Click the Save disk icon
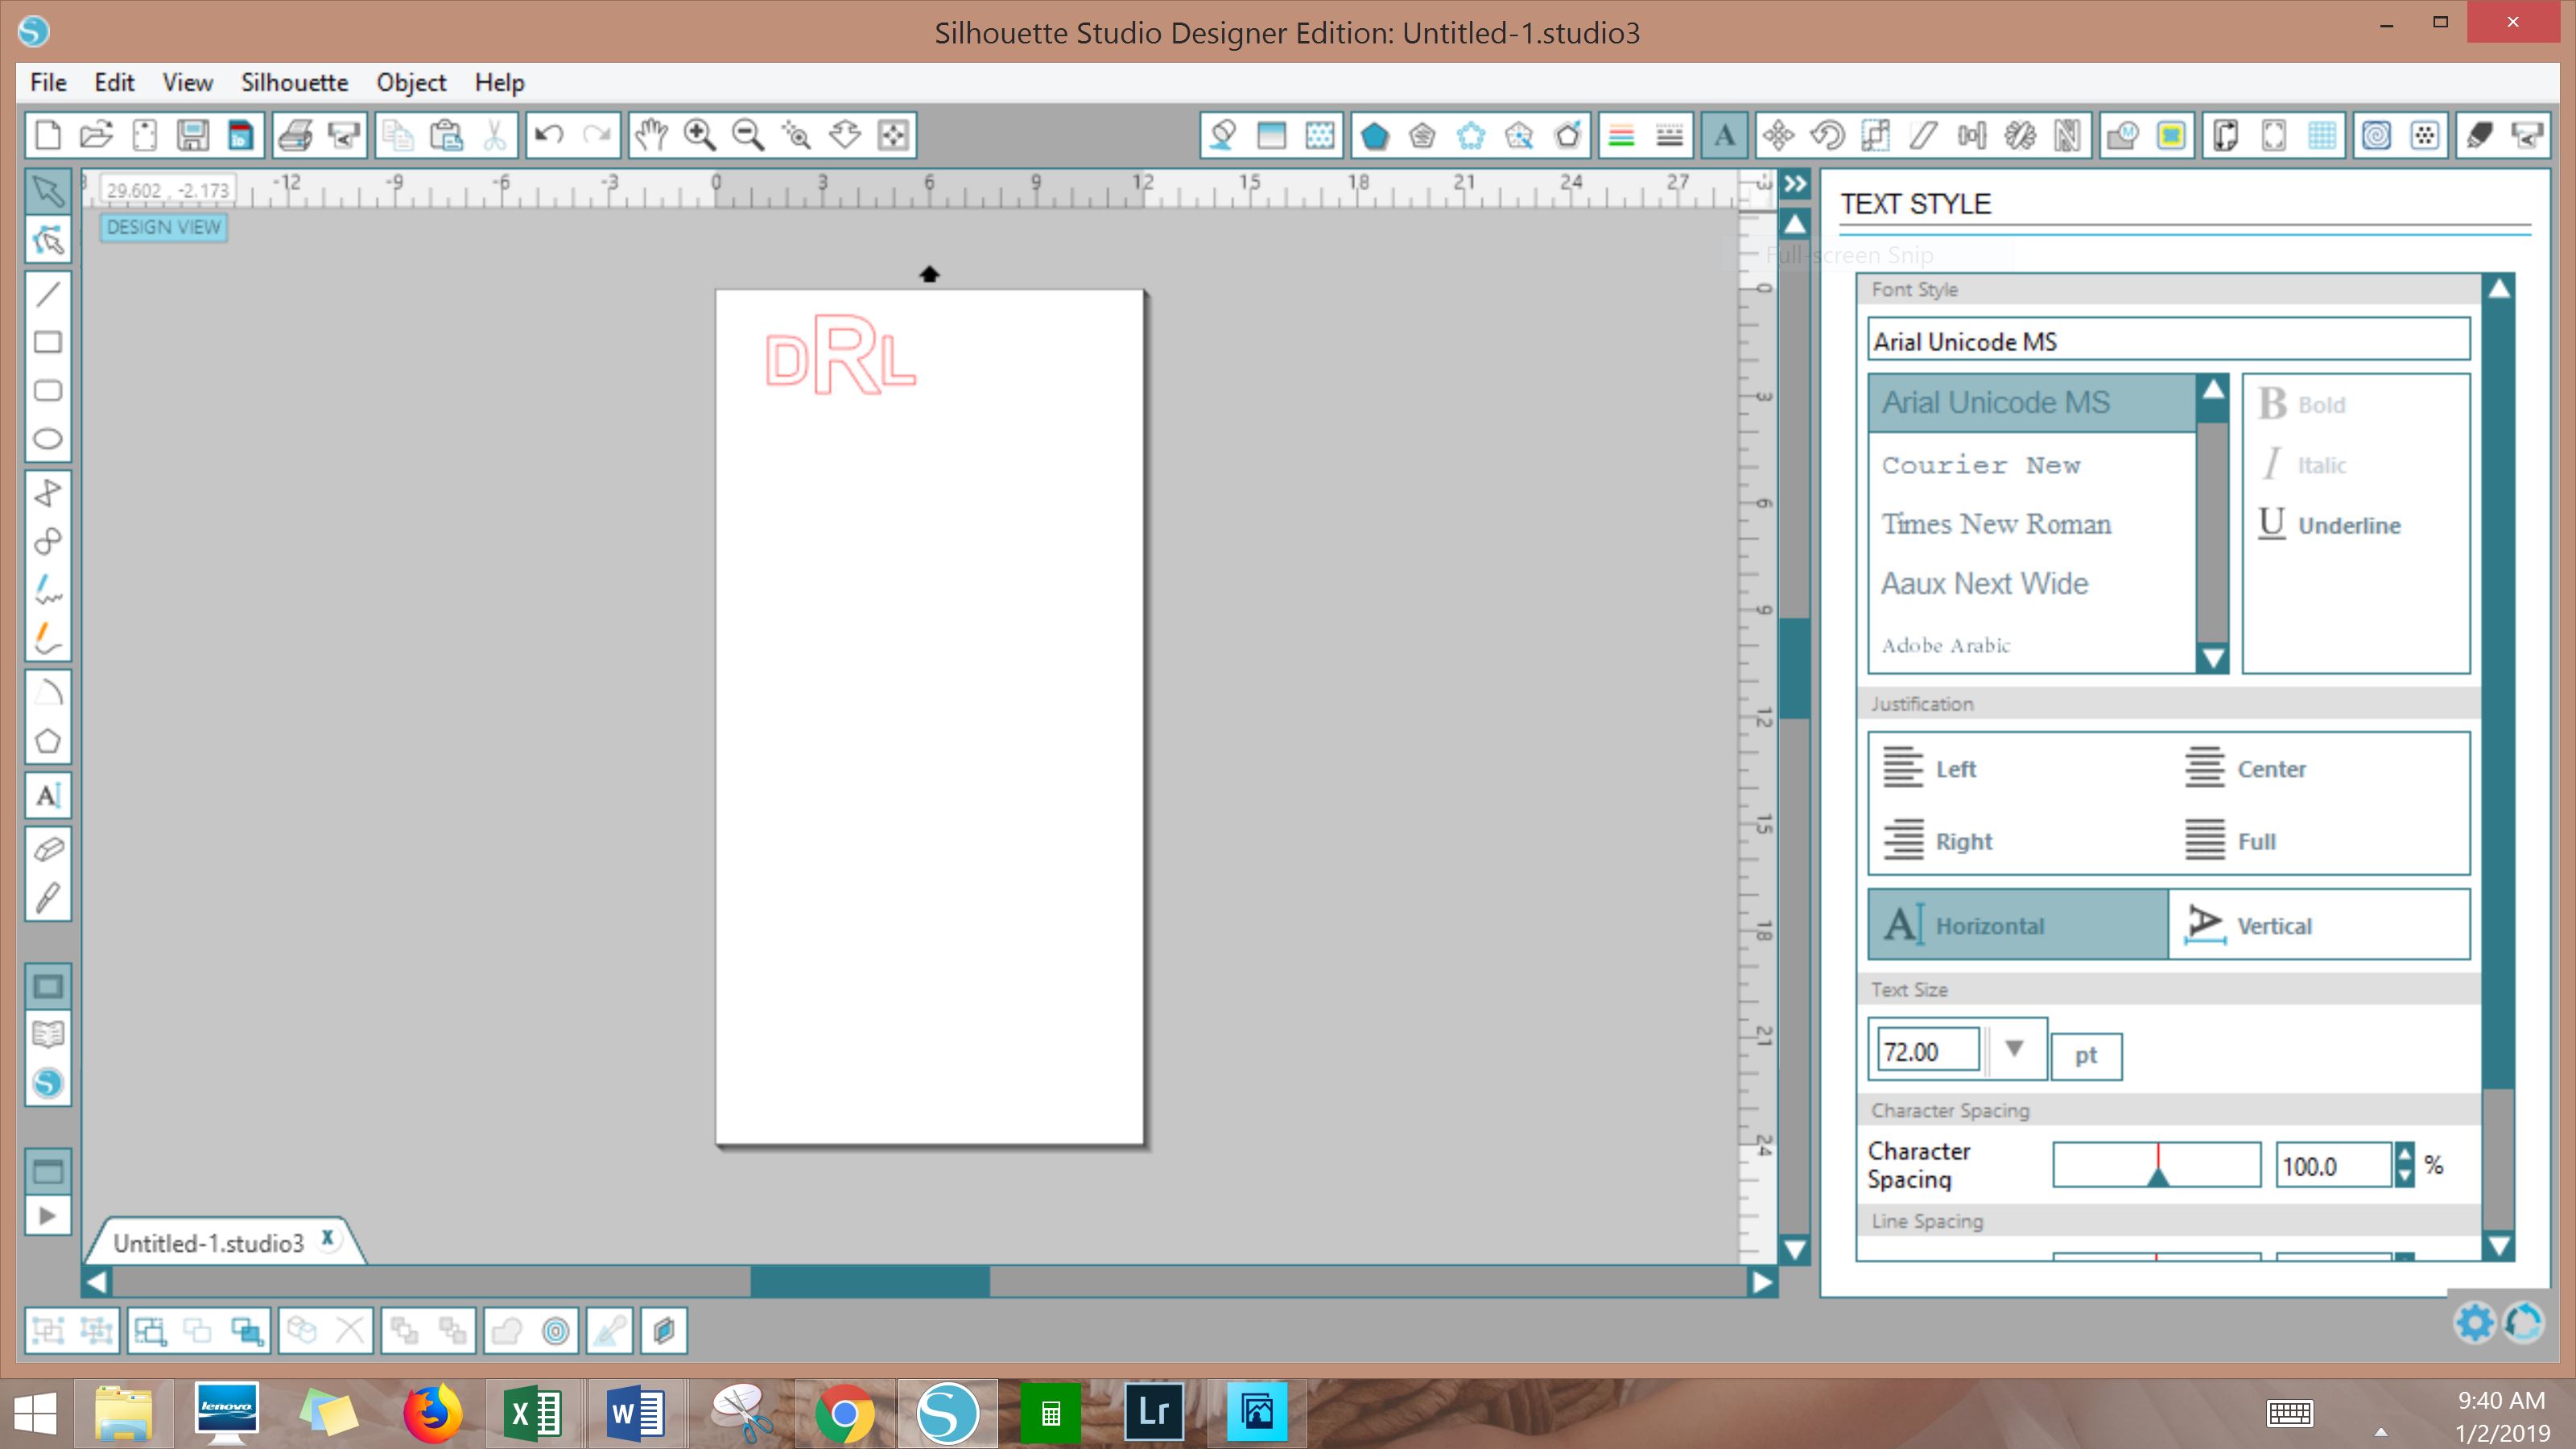Screen dimensions: 2576x1449 (192, 135)
